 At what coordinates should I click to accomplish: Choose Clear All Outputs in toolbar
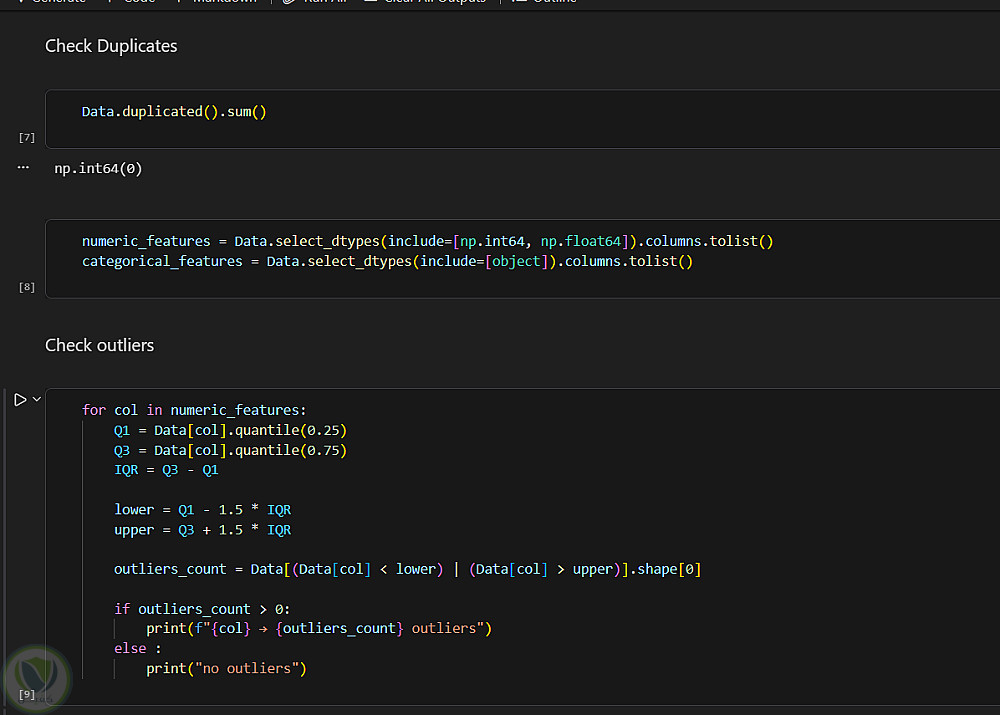coord(425,2)
